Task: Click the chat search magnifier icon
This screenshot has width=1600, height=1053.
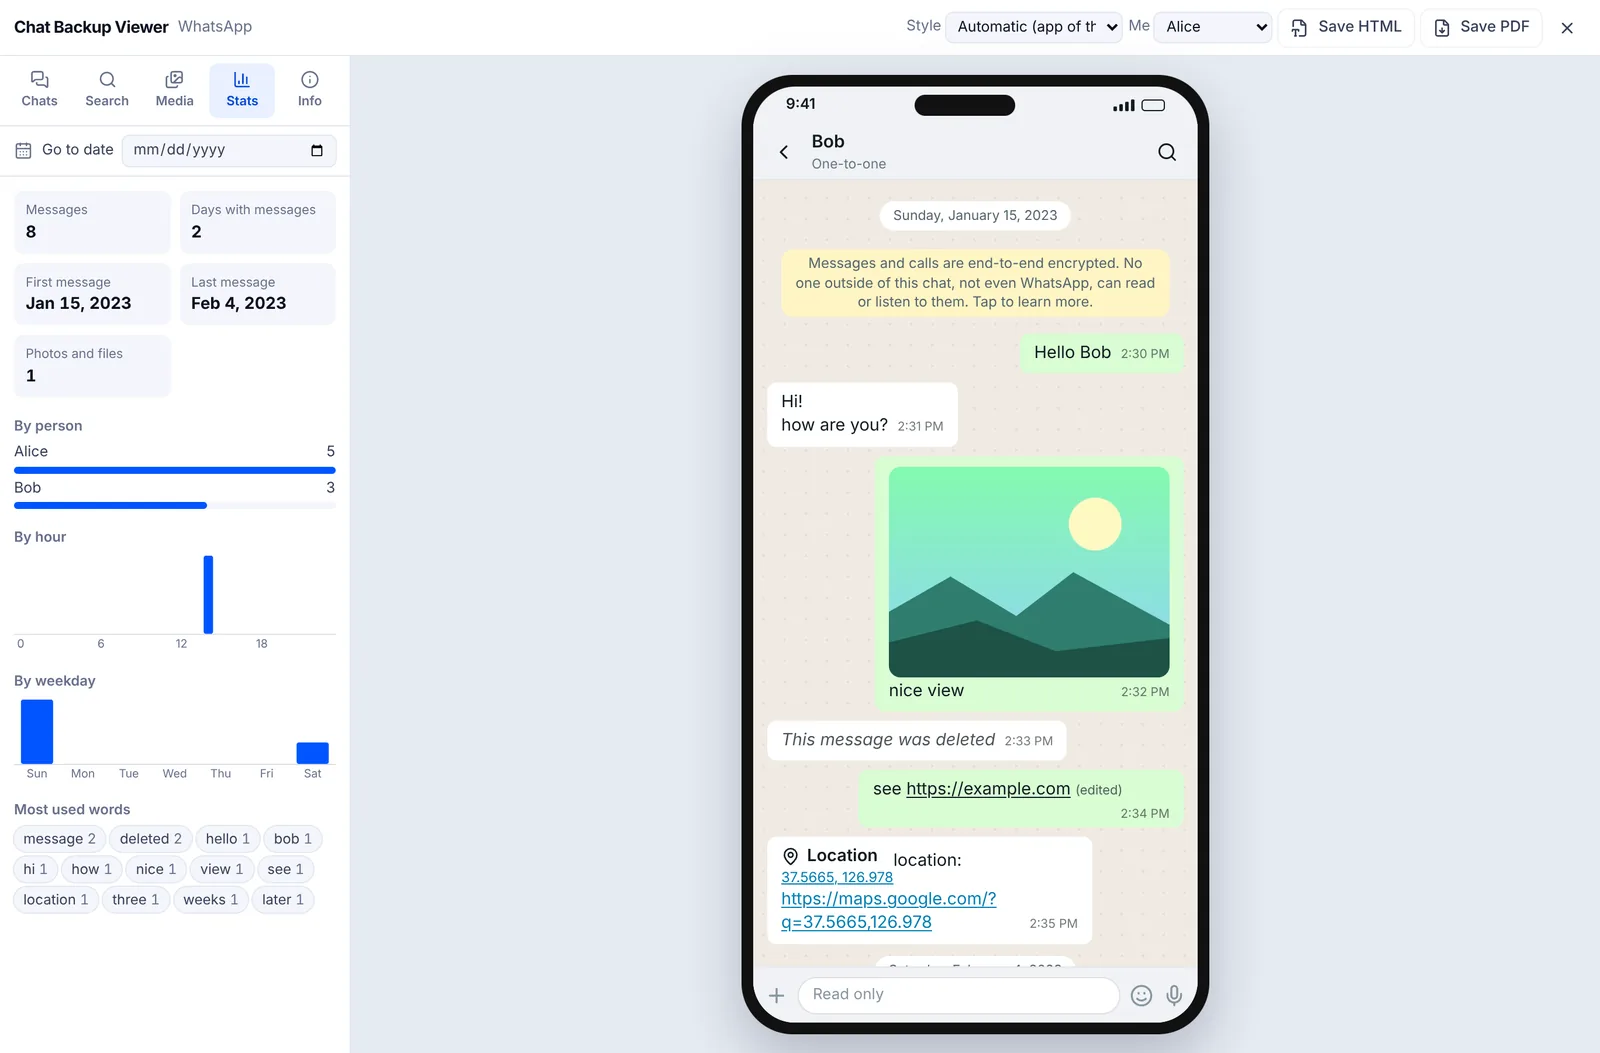Action: [1167, 152]
